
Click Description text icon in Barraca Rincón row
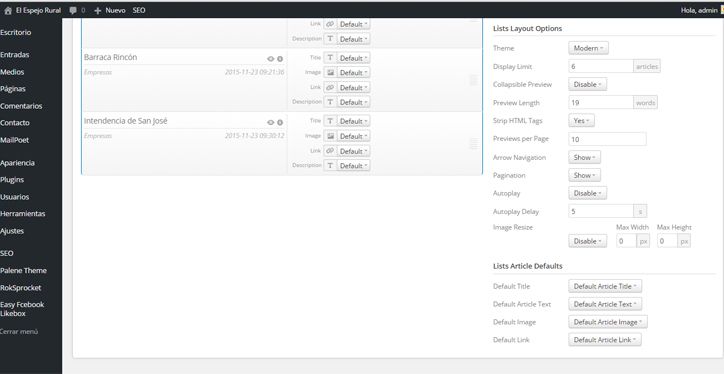click(x=330, y=102)
